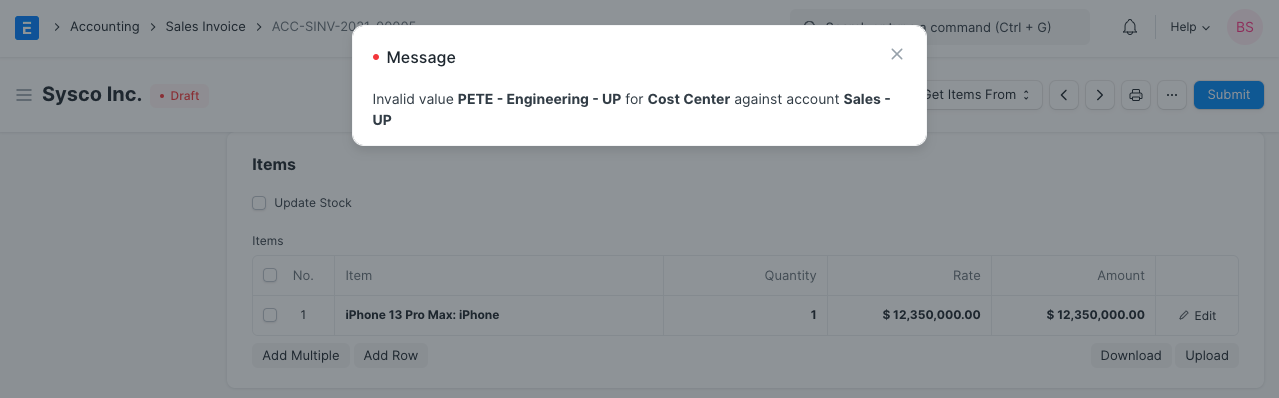Click the BS user avatar
The height and width of the screenshot is (398, 1279).
tap(1245, 27)
